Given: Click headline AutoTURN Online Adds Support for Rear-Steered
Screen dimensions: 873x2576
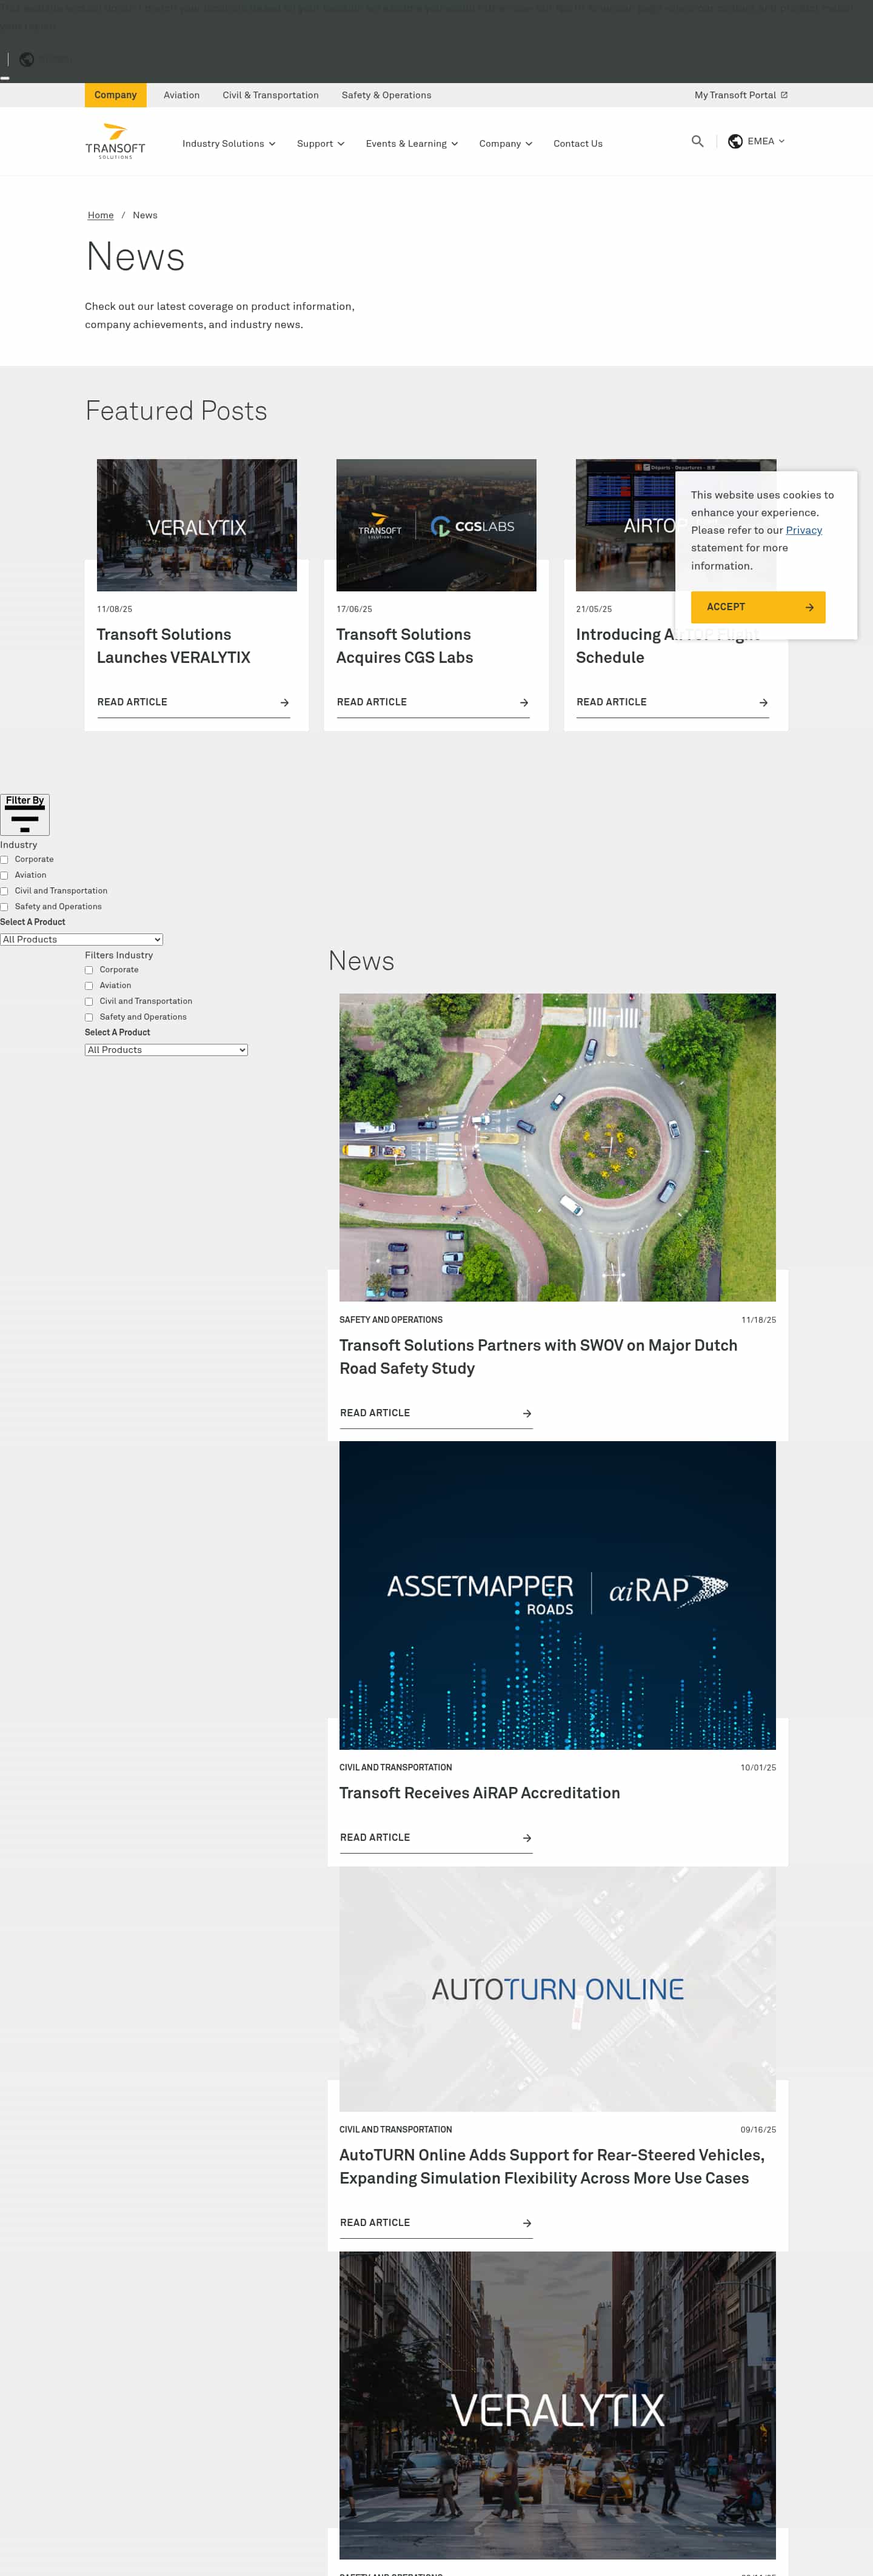Looking at the screenshot, I should coord(552,2167).
